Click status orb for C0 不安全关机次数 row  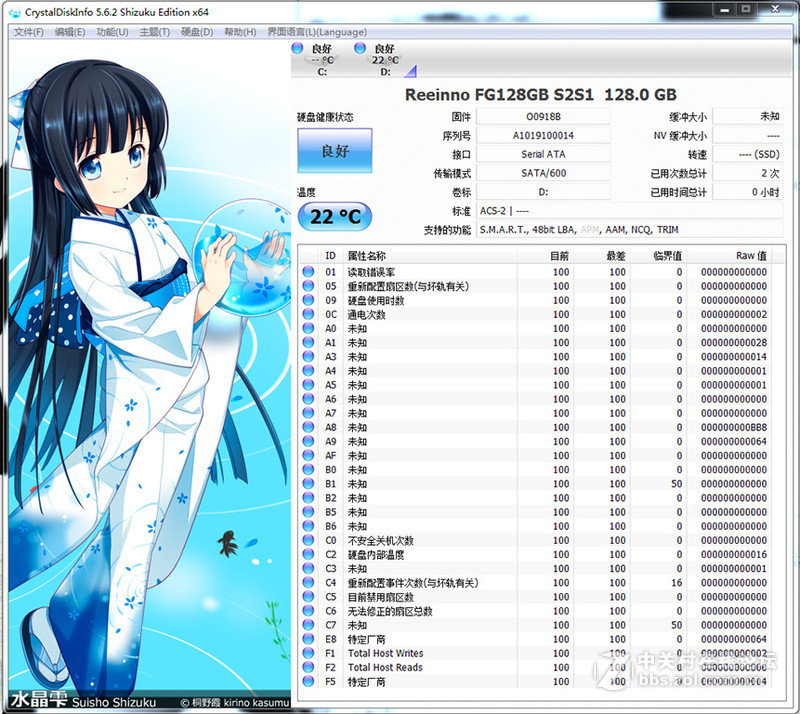coord(308,540)
